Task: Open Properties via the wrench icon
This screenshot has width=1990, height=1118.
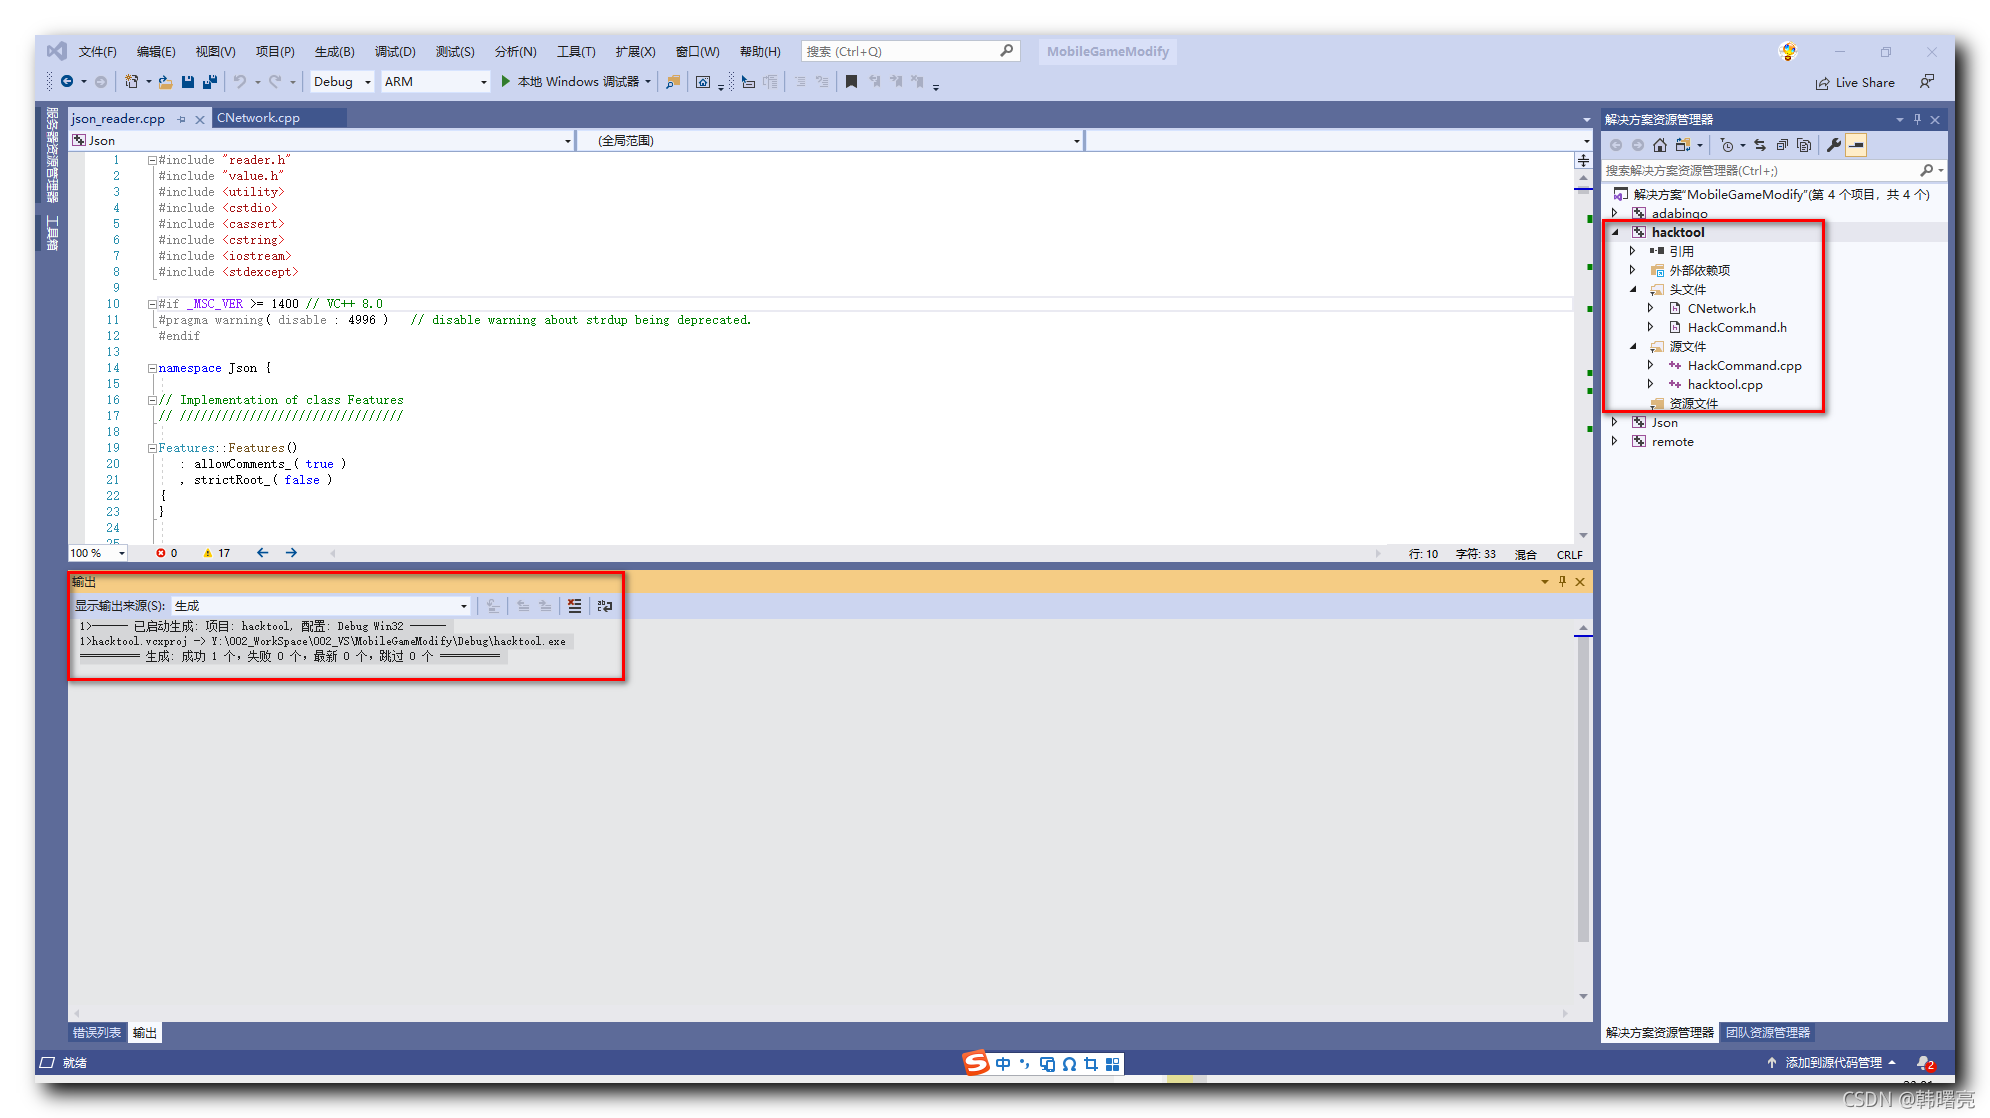Action: pos(1833,146)
